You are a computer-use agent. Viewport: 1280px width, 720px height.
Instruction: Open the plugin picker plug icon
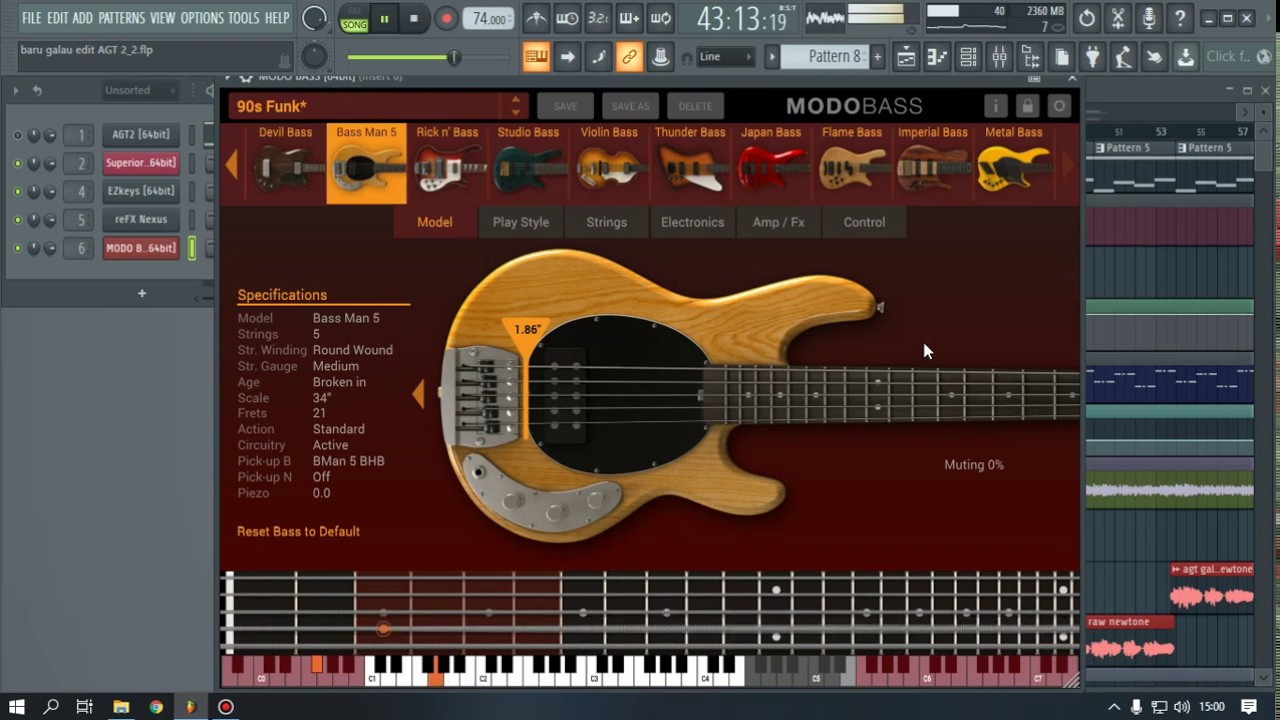pos(1093,57)
